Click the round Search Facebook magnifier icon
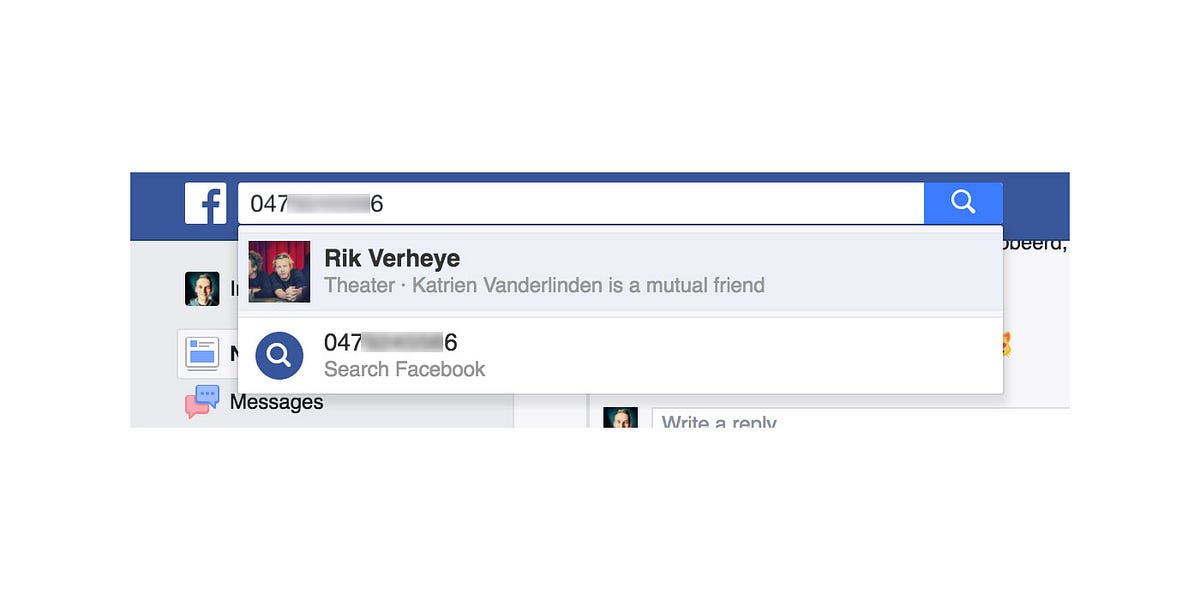This screenshot has width=1200, height=600. coord(279,355)
